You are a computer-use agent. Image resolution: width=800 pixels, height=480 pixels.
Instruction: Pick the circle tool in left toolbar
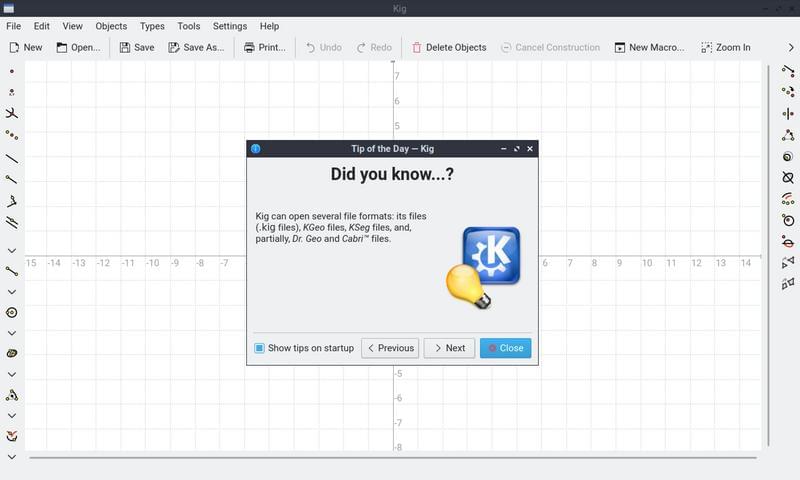click(12, 312)
